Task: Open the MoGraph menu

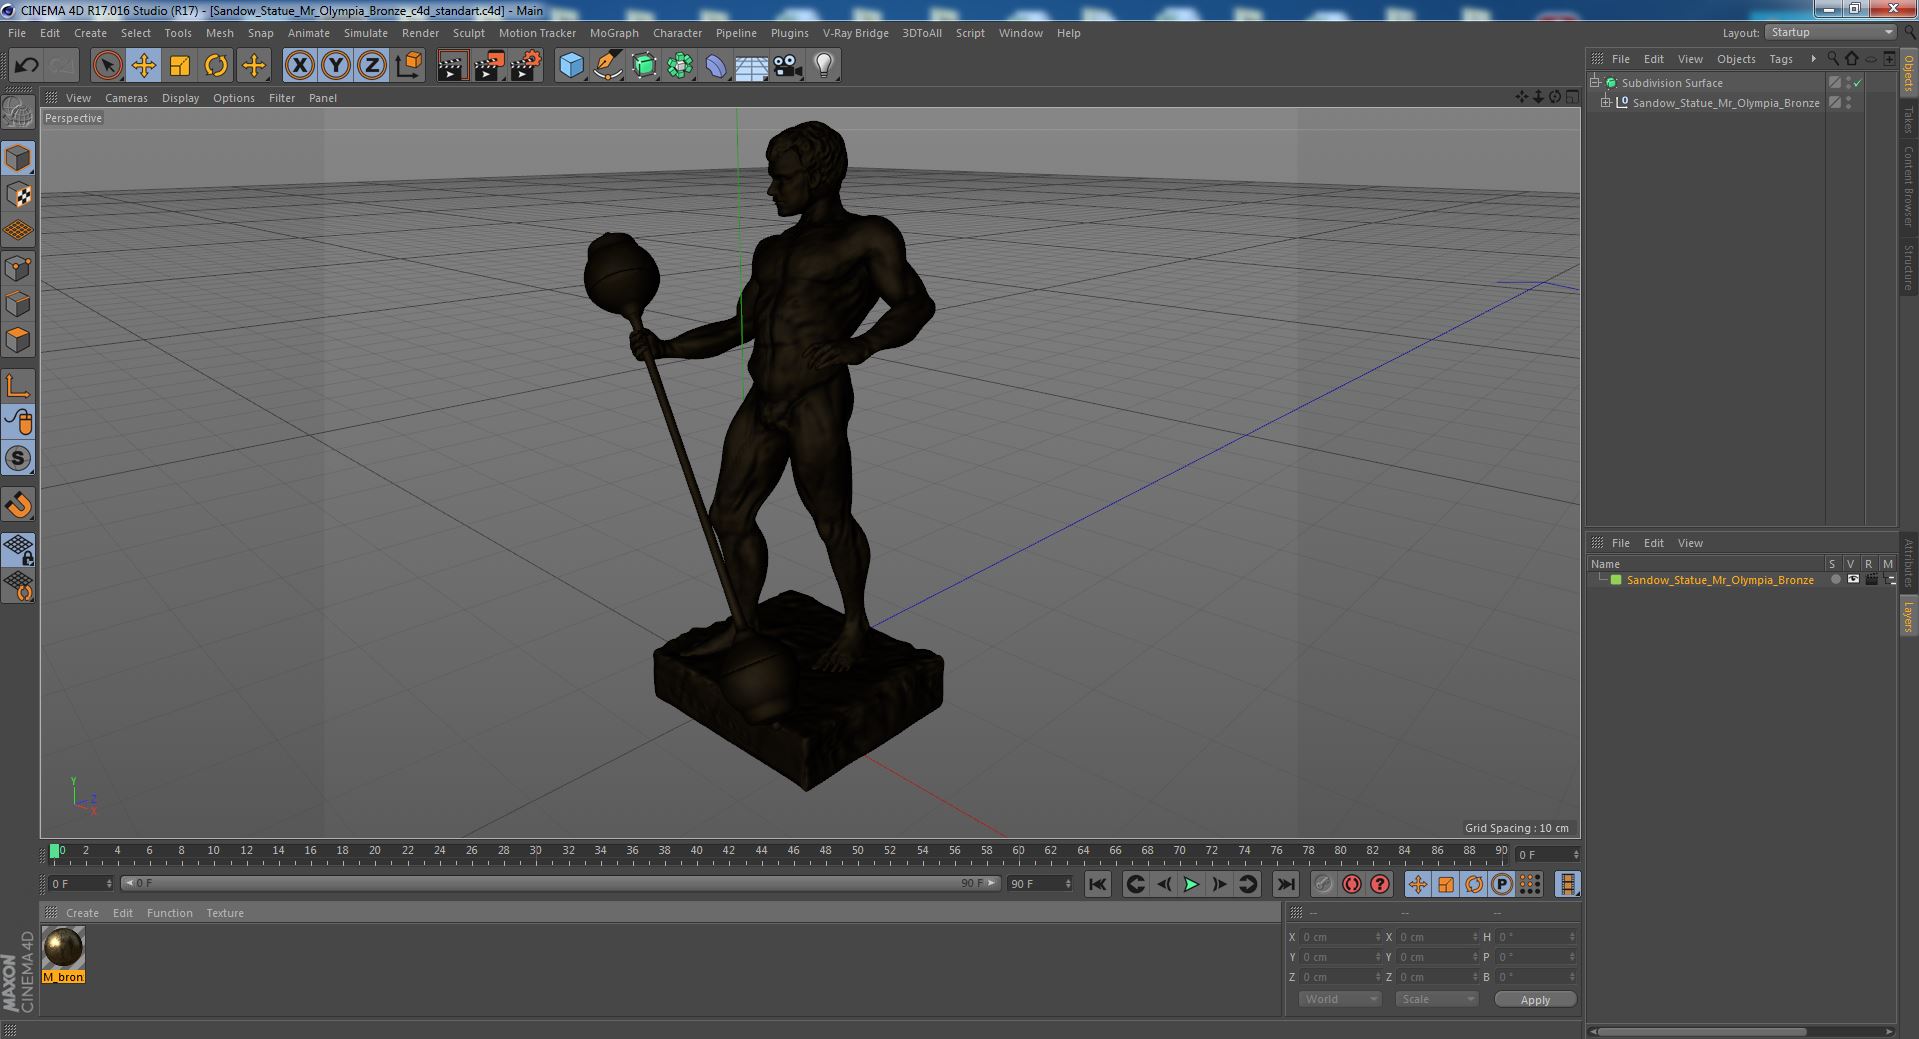Action: click(x=614, y=33)
